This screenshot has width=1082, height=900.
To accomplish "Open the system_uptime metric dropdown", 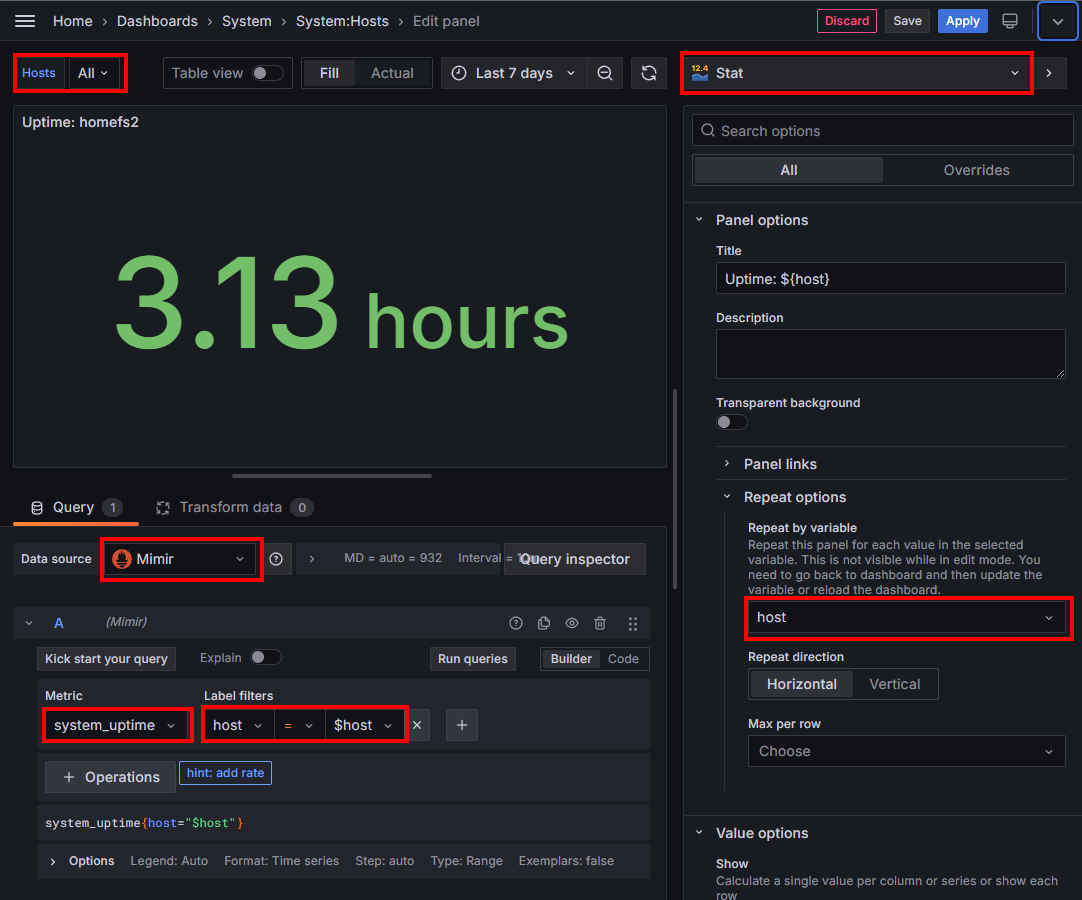I will pos(115,725).
